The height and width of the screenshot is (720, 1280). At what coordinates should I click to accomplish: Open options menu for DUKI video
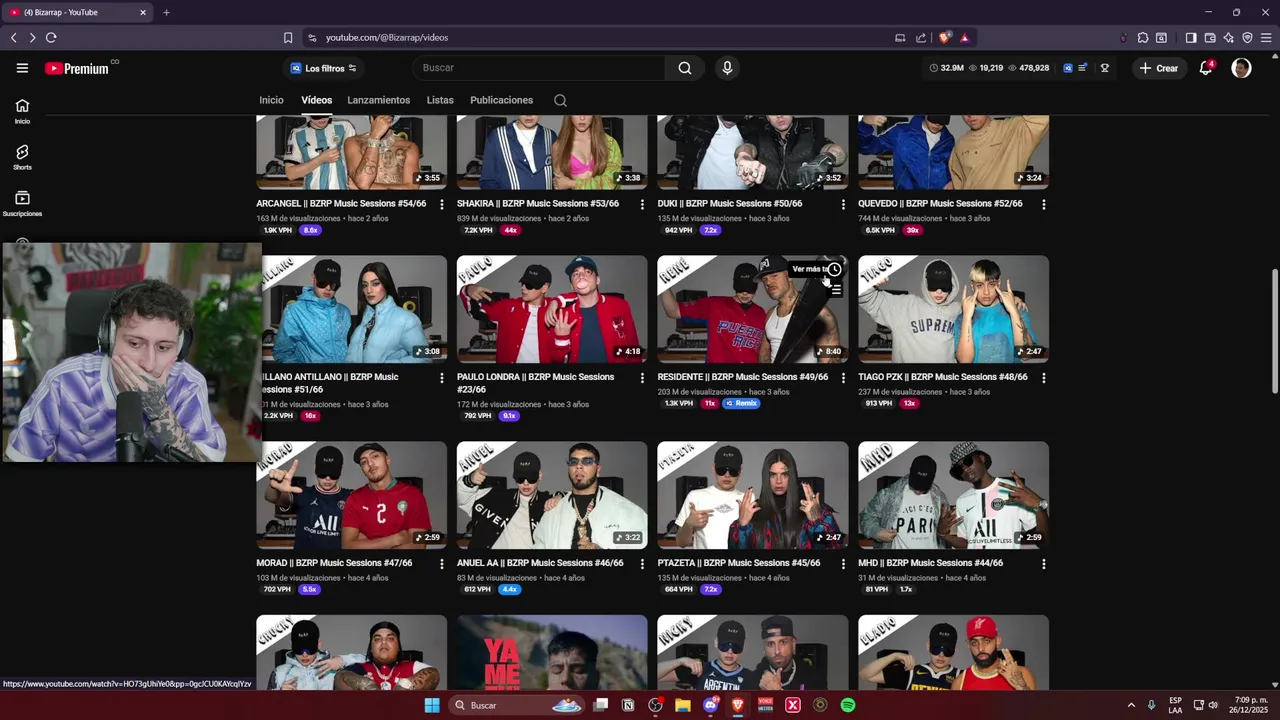click(x=843, y=204)
